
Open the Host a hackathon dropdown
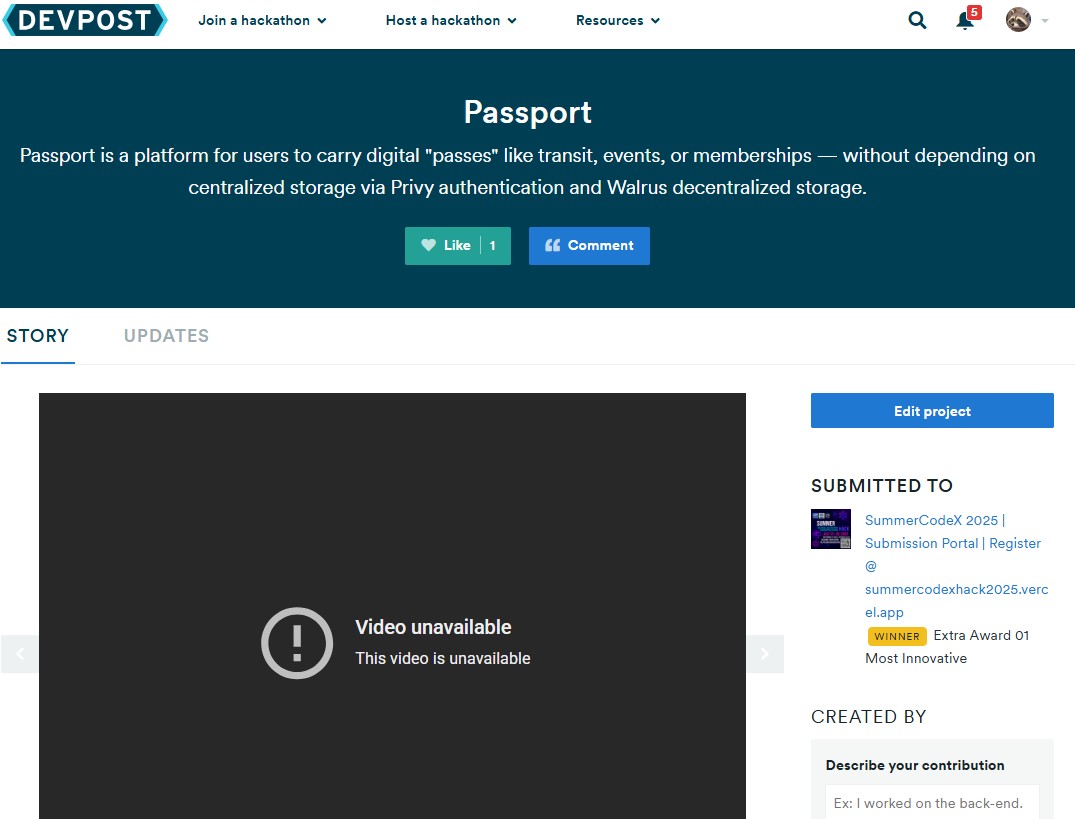click(x=450, y=21)
